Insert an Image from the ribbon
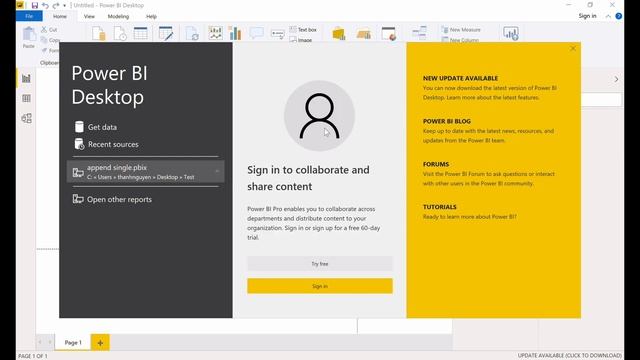The width and height of the screenshot is (640, 360). tap(301, 40)
